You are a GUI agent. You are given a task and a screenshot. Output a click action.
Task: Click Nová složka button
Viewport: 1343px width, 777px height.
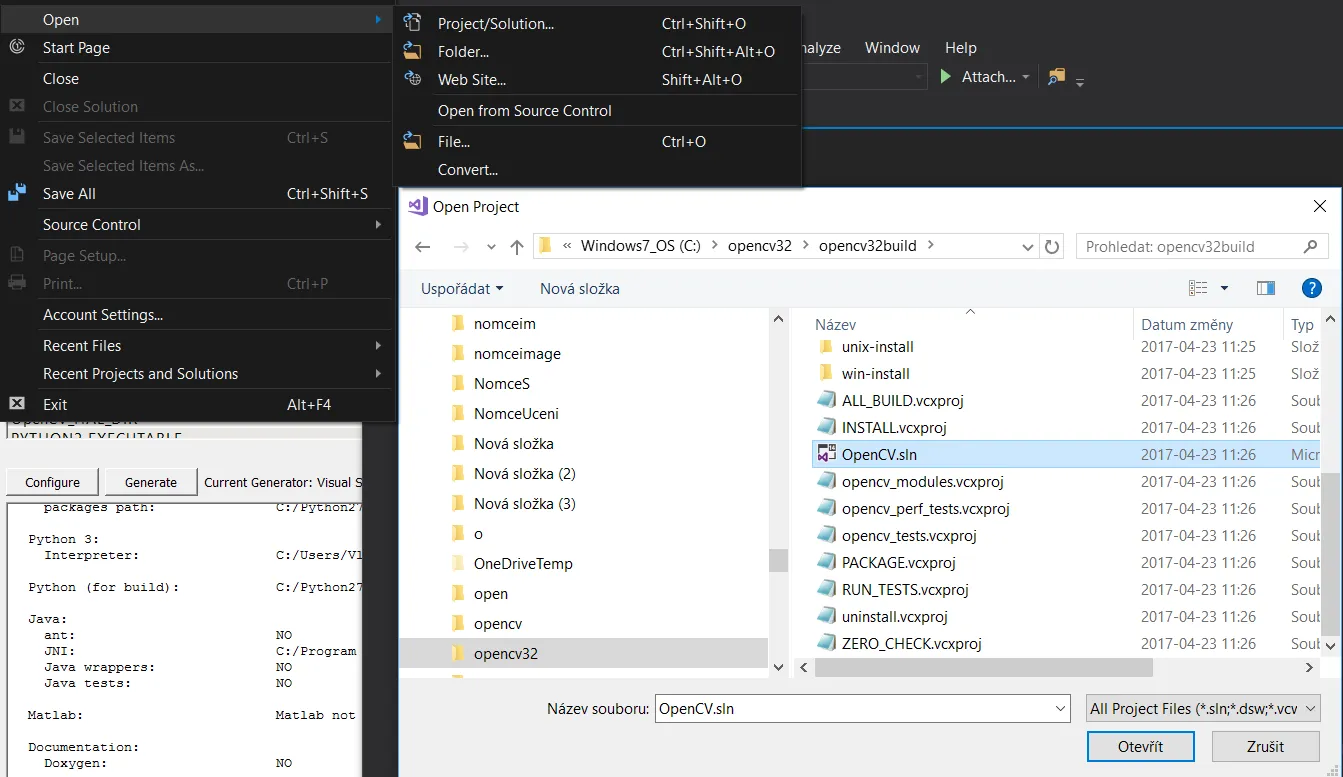click(x=580, y=288)
